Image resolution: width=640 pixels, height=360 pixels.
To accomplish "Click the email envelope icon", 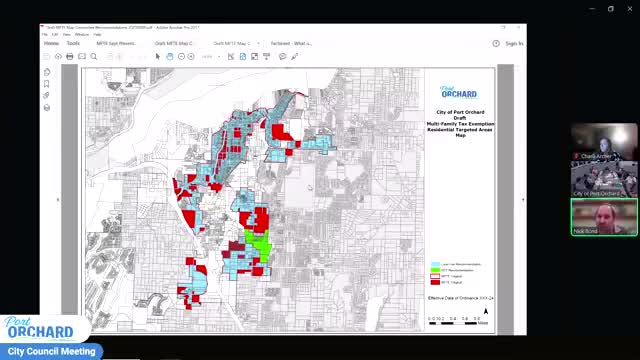I will click(x=82, y=57).
